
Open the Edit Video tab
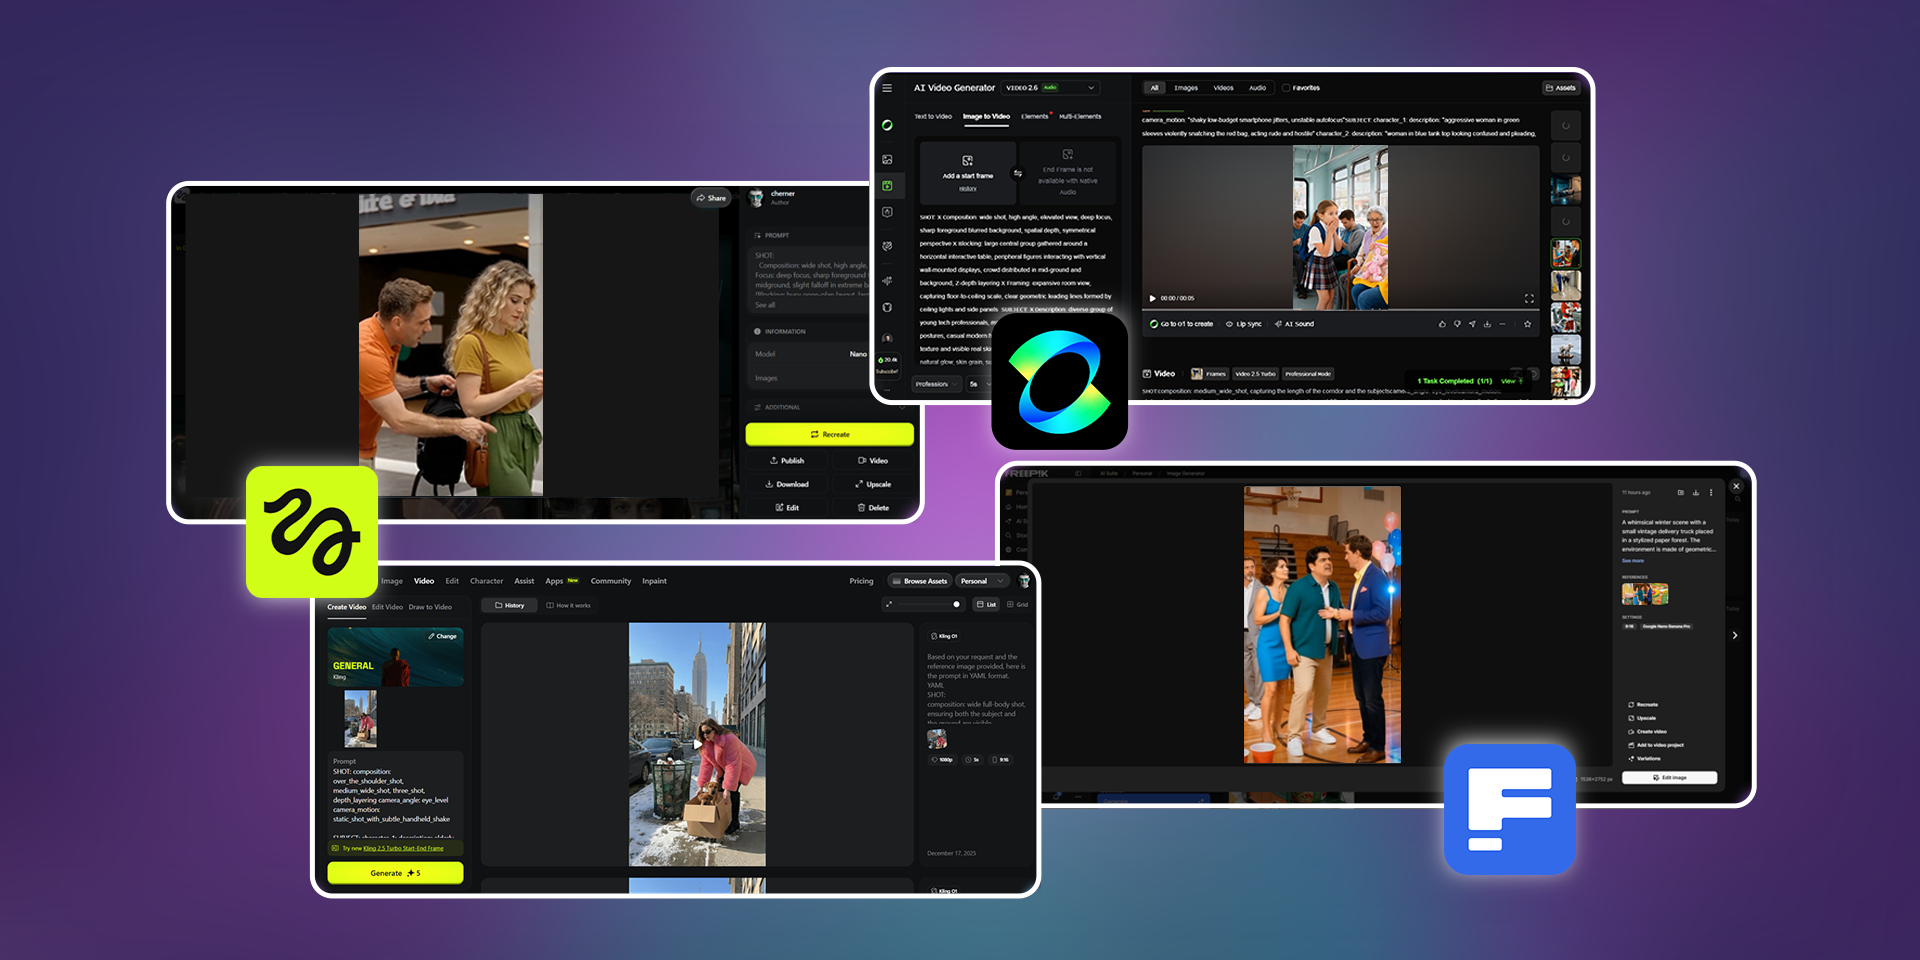[387, 607]
